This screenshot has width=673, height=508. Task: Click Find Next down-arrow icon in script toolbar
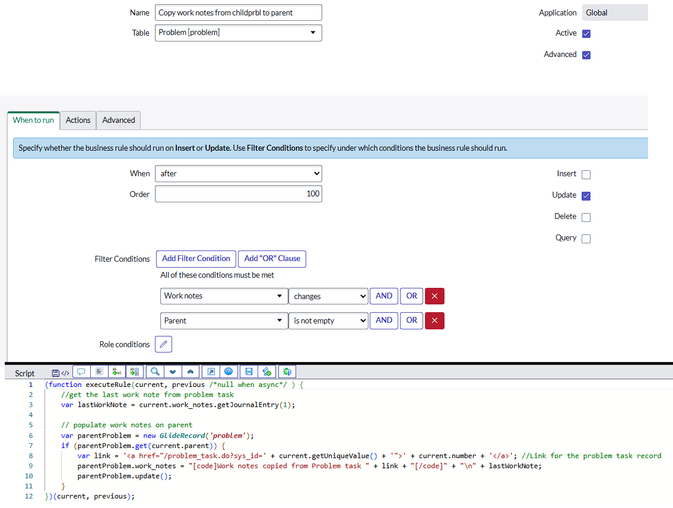tap(173, 372)
